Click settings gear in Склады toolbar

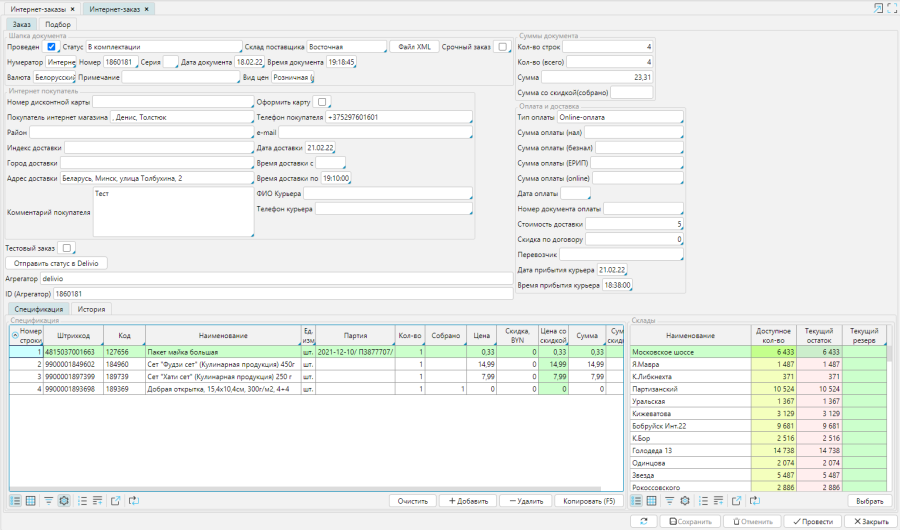point(685,500)
